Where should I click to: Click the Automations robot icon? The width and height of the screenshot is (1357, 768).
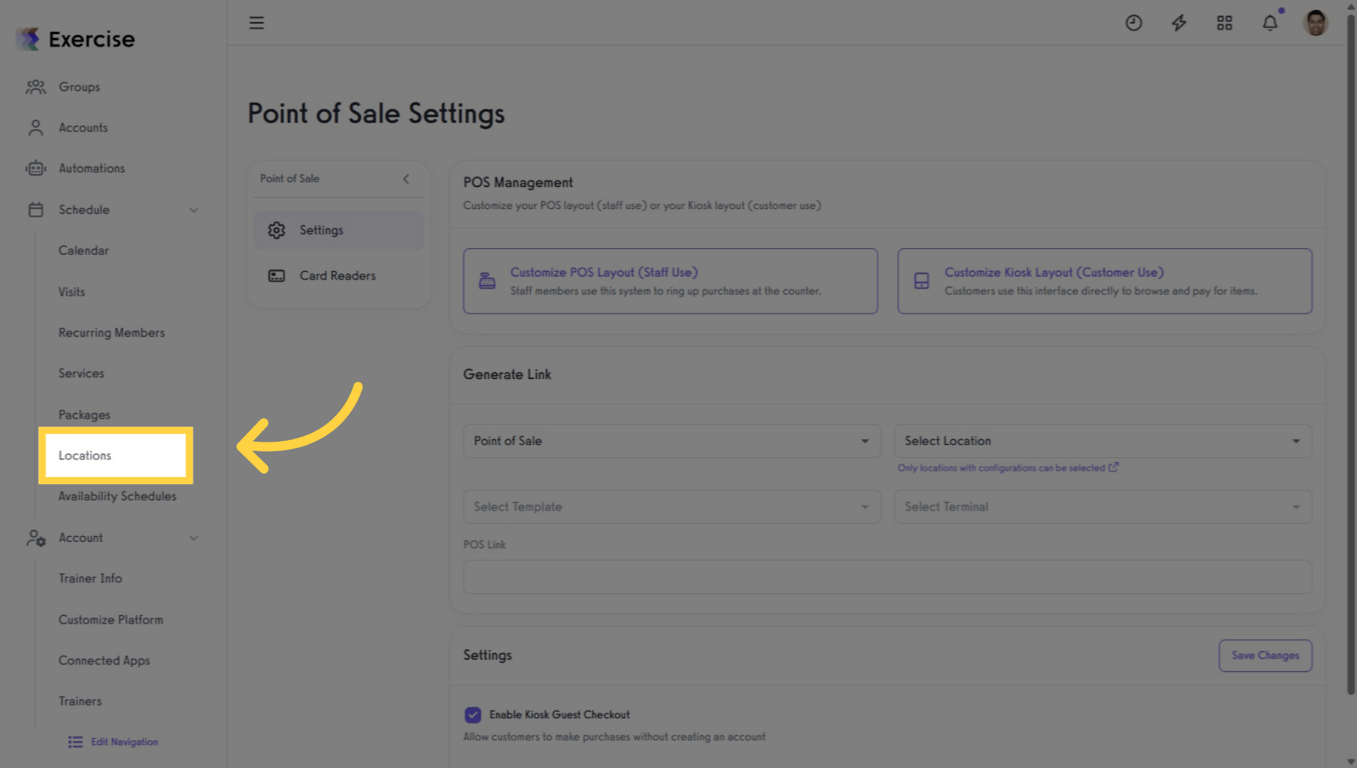36,168
